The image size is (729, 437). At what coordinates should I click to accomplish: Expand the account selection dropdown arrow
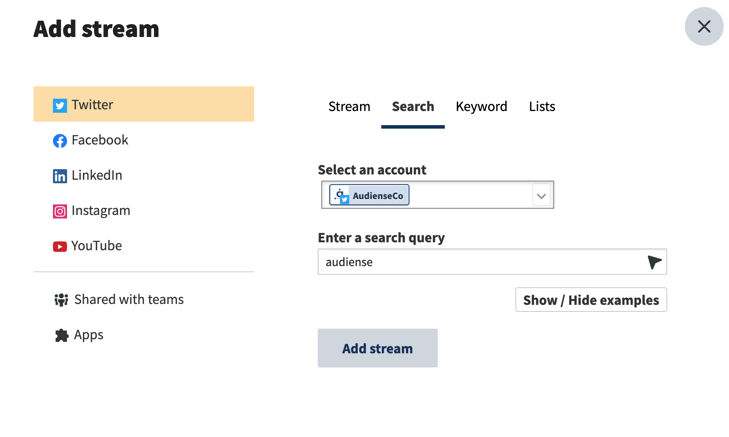coord(541,196)
